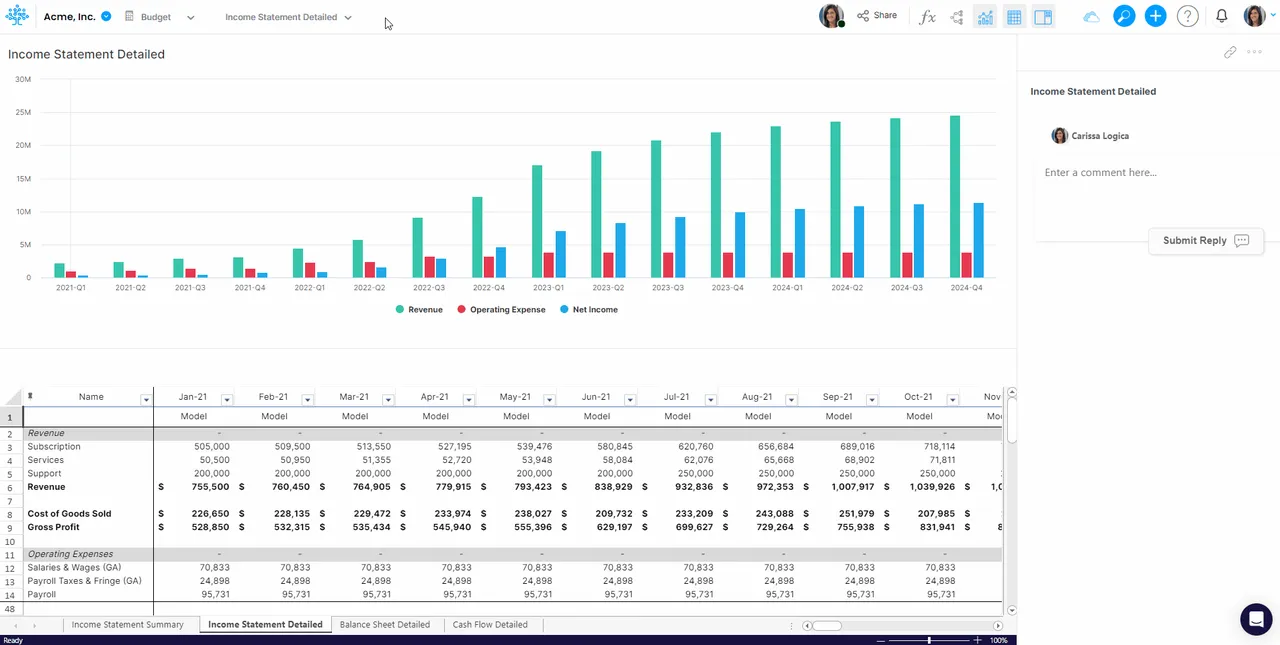The height and width of the screenshot is (645, 1280).
Task: Click the zoom slider in status bar
Action: tap(929, 640)
